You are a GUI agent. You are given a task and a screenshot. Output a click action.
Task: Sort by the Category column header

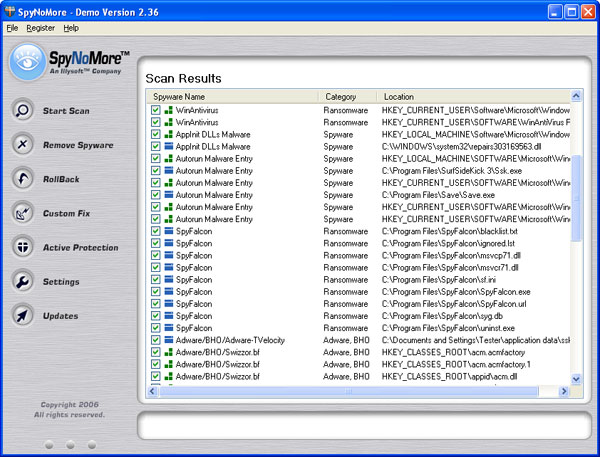tap(348, 96)
